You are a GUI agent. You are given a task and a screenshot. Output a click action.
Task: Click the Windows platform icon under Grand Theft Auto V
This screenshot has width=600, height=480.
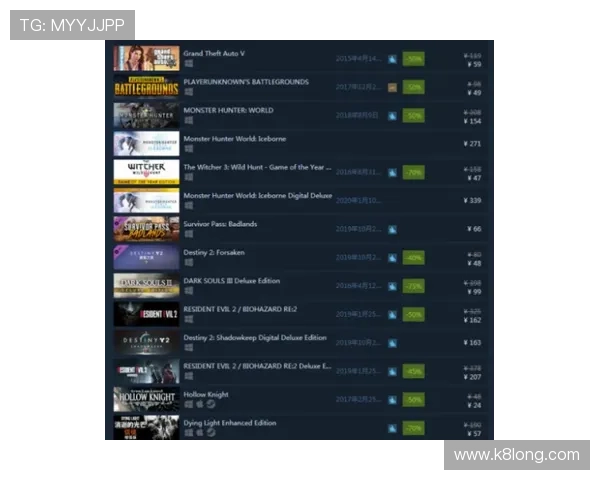(188, 64)
